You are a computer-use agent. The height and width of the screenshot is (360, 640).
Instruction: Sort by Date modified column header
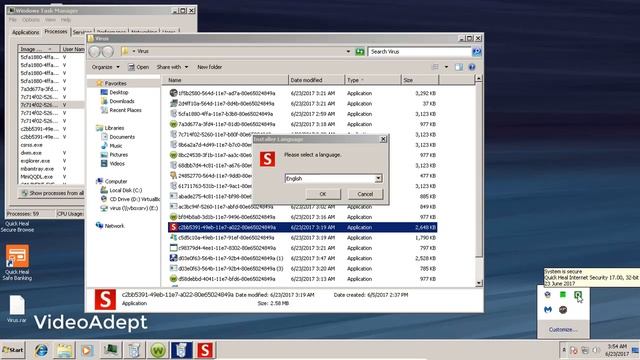[x=316, y=80]
